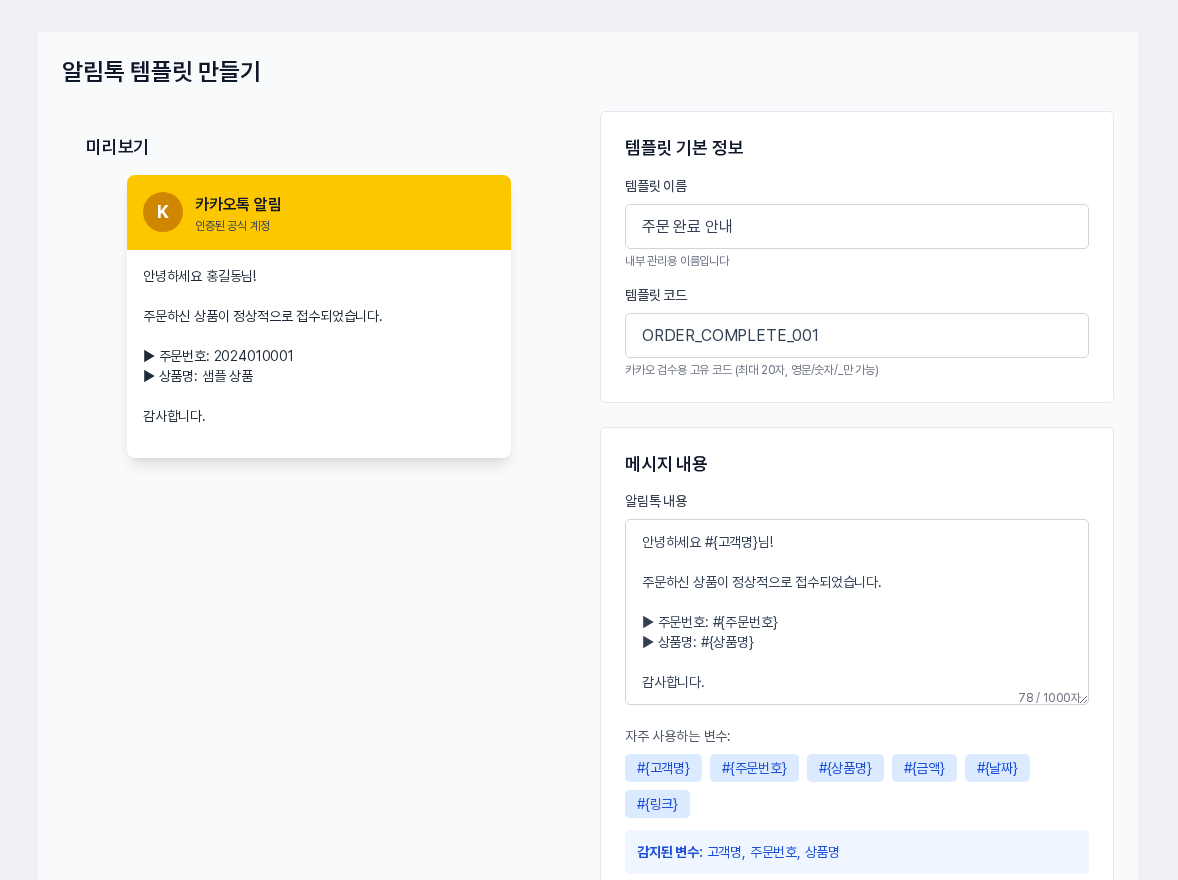The image size is (1178, 880).
Task: Click the K avatar icon in preview header
Action: (x=162, y=212)
